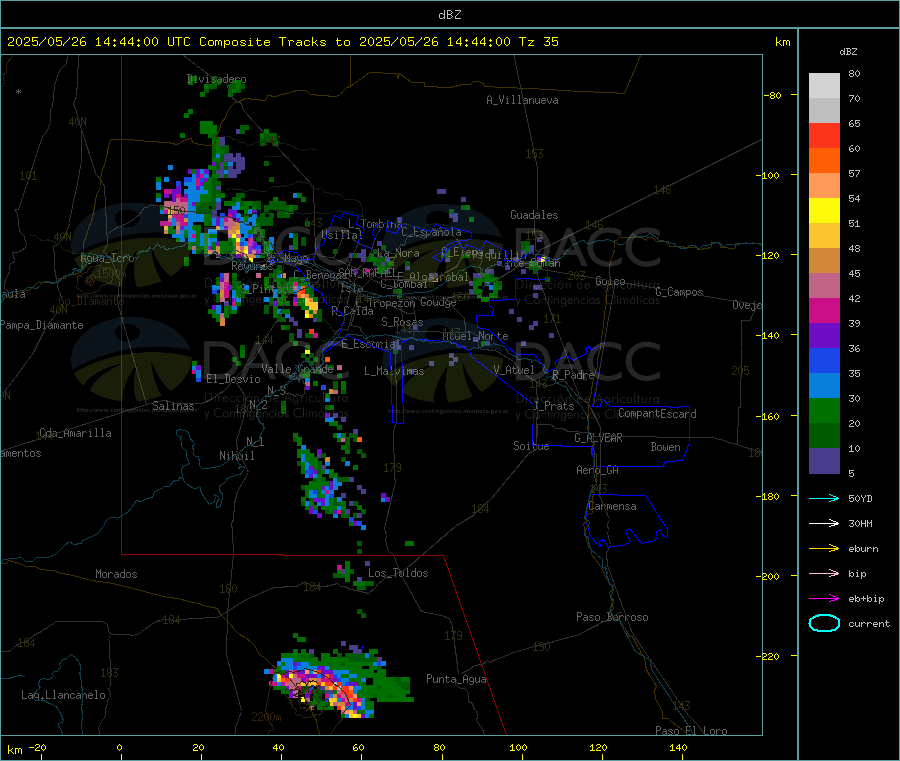Pick the dusty pink swatch between 45 and 42
900x761 pixels.
pyautogui.click(x=824, y=286)
